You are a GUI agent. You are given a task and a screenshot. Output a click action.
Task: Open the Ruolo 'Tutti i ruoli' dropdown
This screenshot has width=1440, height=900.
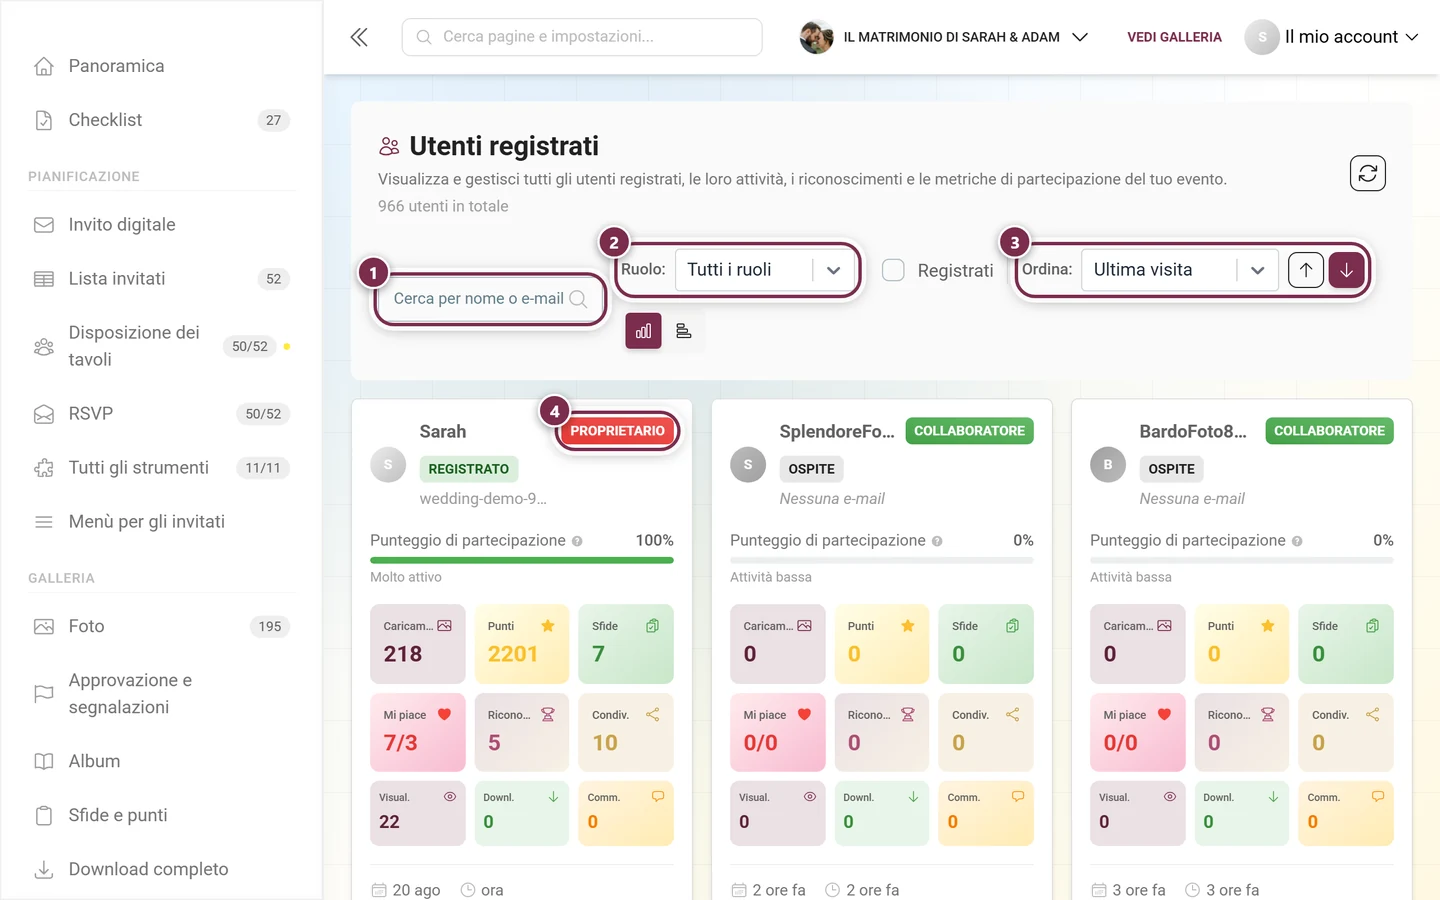pos(765,270)
